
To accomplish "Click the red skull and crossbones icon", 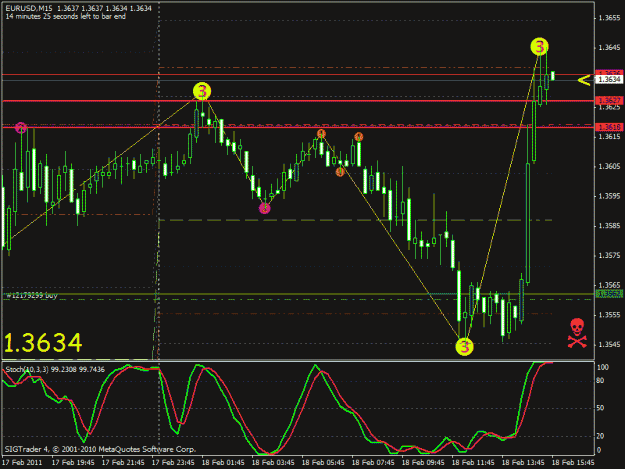I will click(577, 333).
